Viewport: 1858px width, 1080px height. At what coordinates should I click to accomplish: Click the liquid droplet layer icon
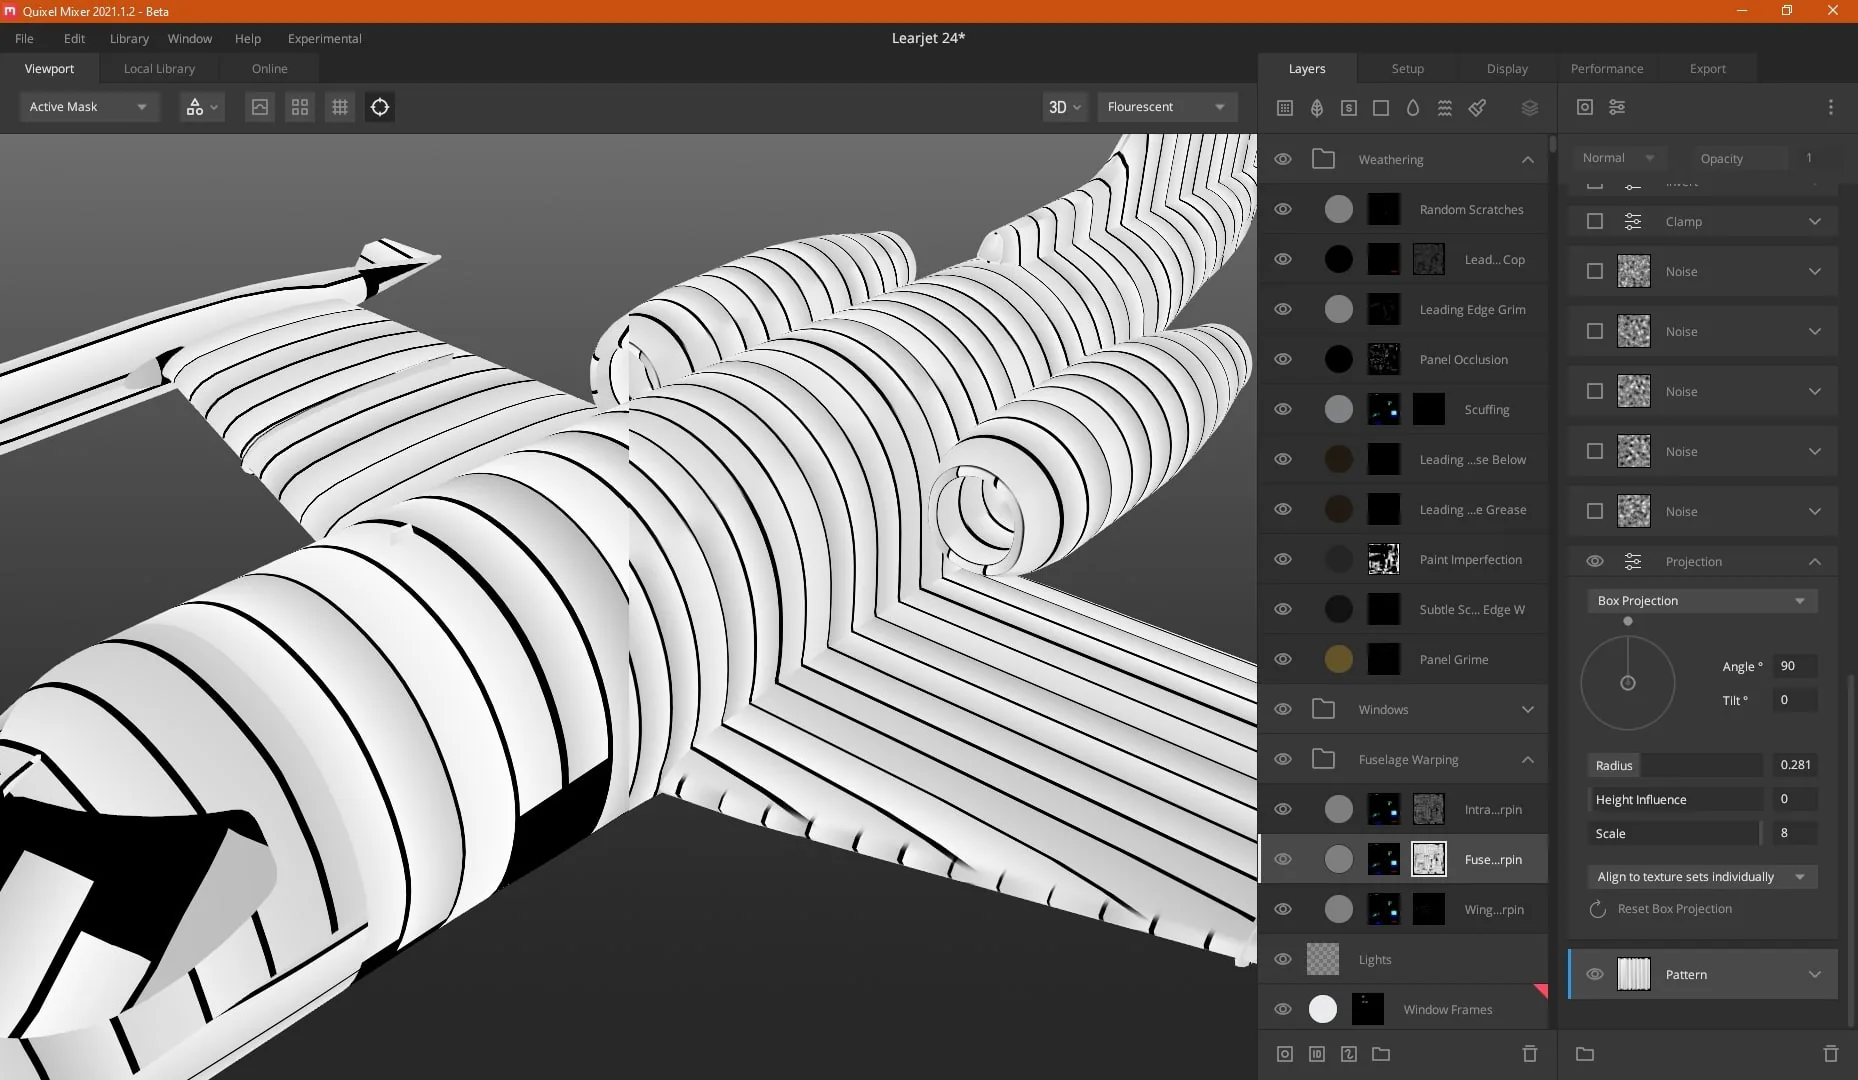click(1413, 108)
